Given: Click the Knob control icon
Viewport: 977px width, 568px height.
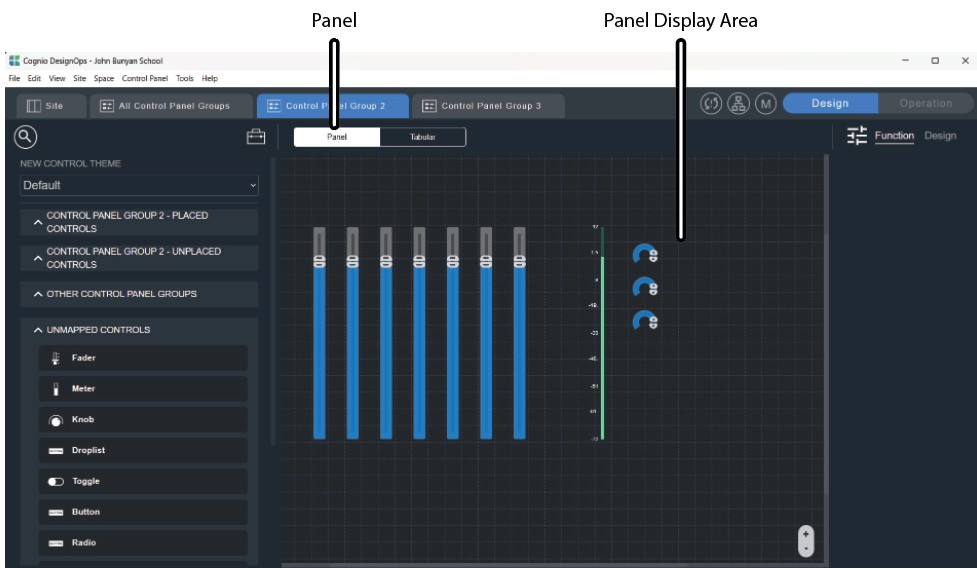Looking at the screenshot, I should point(55,420).
